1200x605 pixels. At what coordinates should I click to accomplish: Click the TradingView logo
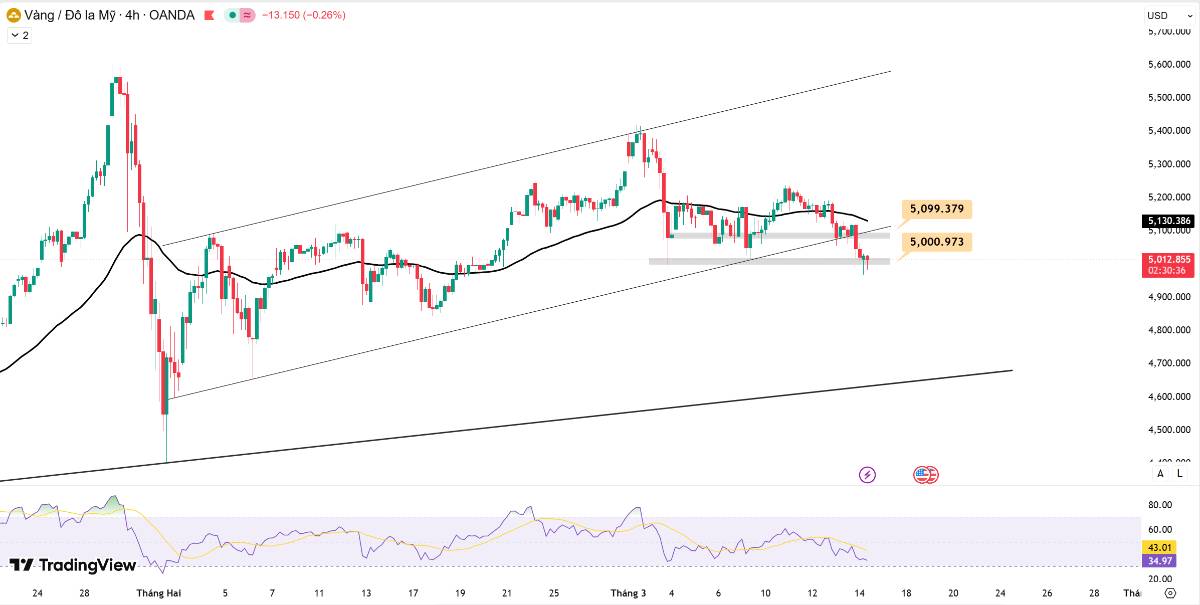72,565
